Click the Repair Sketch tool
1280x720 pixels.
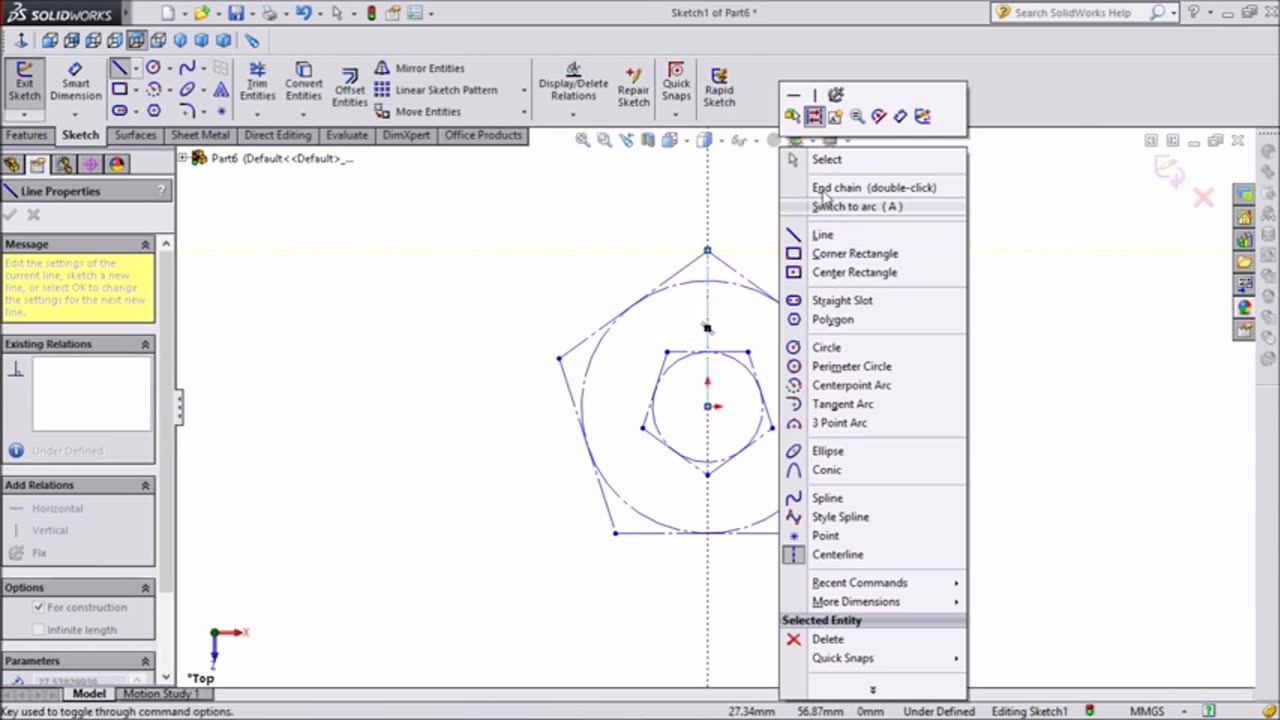coord(633,87)
